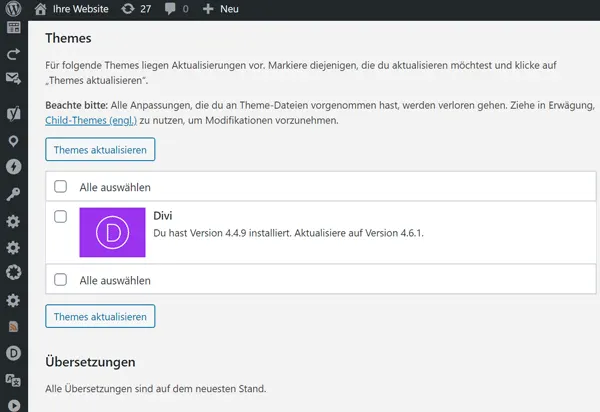Open the Ihre Website admin bar menu
The width and height of the screenshot is (600, 412).
pos(80,9)
